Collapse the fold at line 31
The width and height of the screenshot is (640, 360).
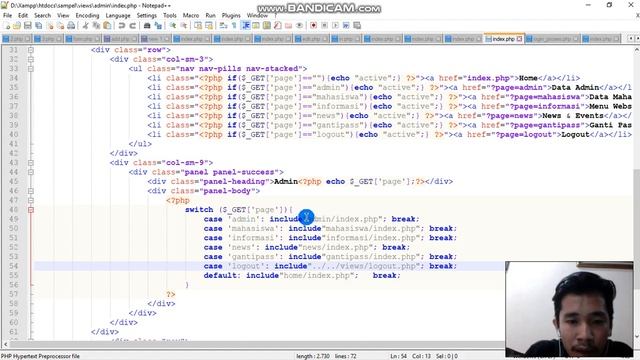(31, 50)
